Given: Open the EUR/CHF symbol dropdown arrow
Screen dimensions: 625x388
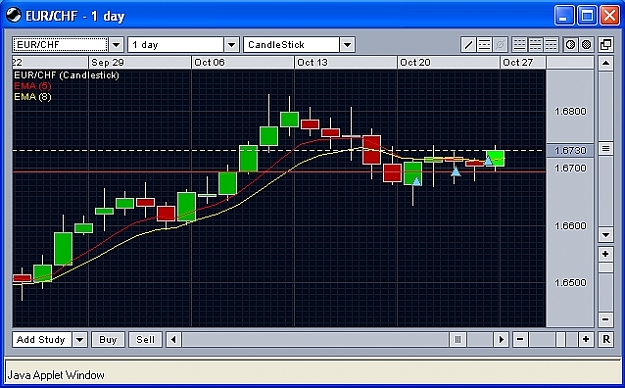Looking at the screenshot, I should (116, 45).
